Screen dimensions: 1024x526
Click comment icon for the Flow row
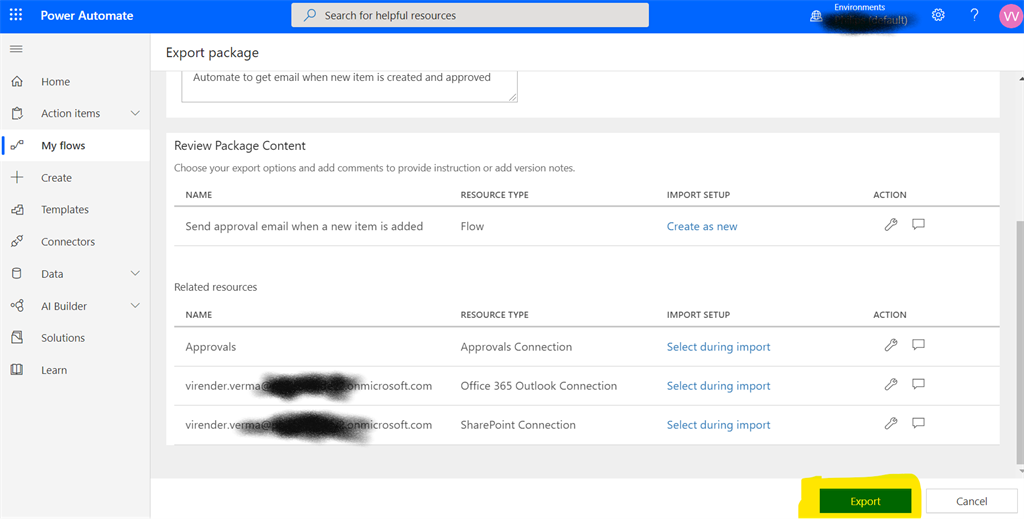[x=918, y=224]
